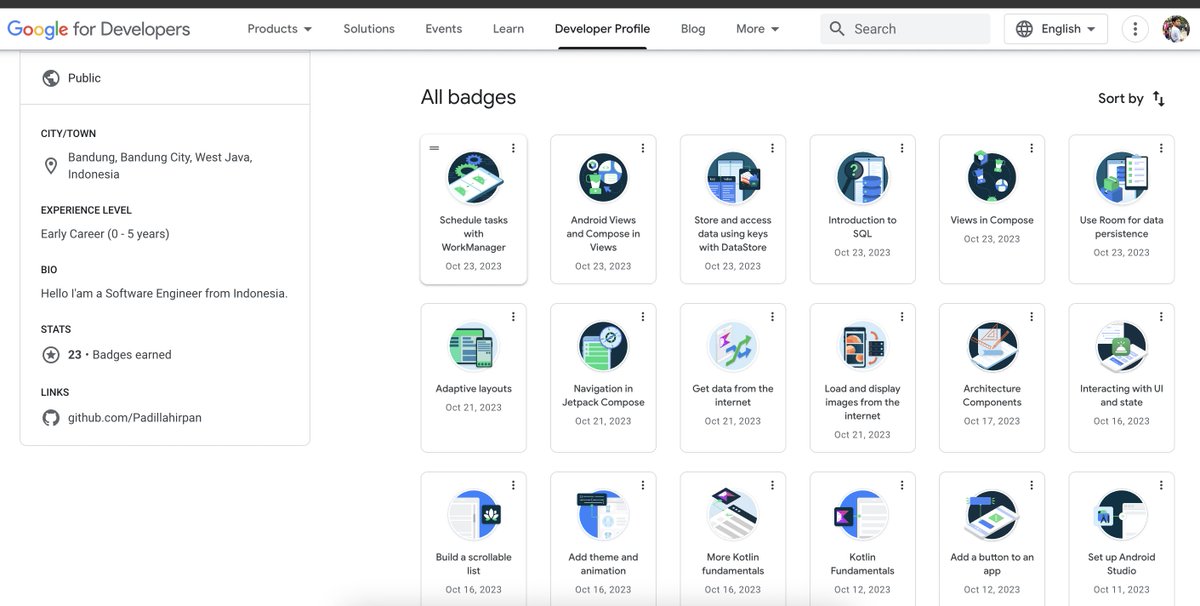Expand the Products dropdown menu
Image resolution: width=1200 pixels, height=606 pixels.
click(280, 29)
